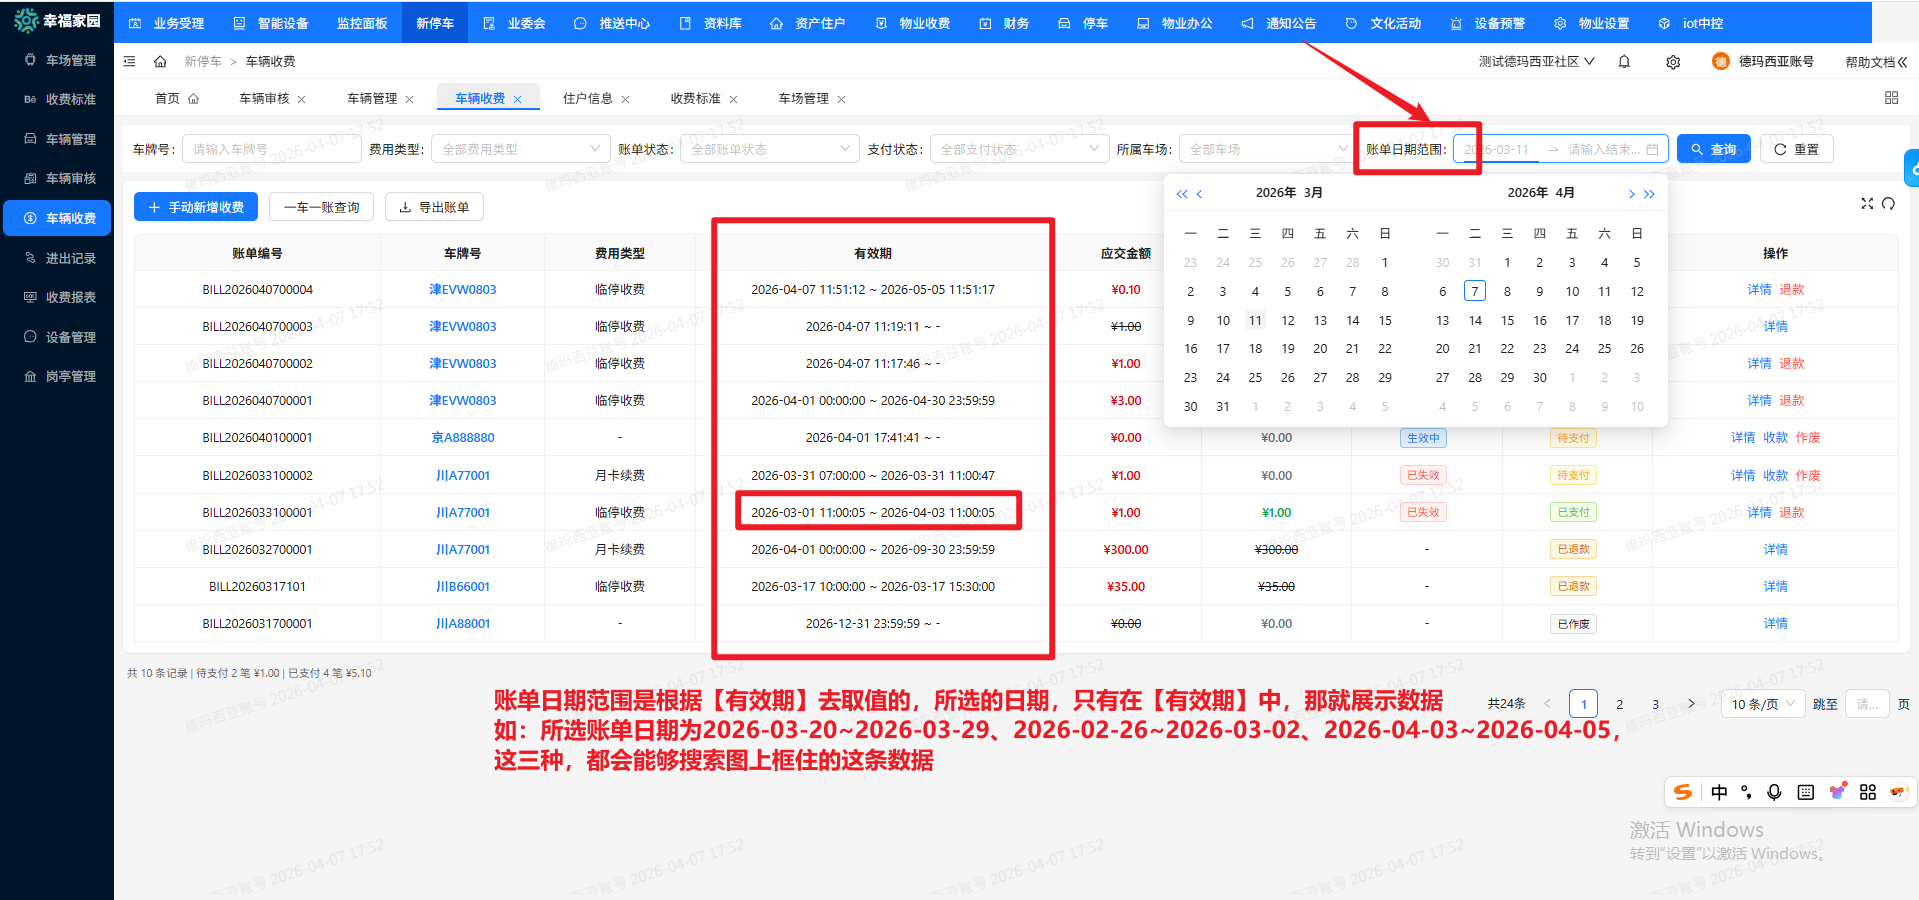Go to previous month in calendar
The width and height of the screenshot is (1919, 900).
[1199, 194]
